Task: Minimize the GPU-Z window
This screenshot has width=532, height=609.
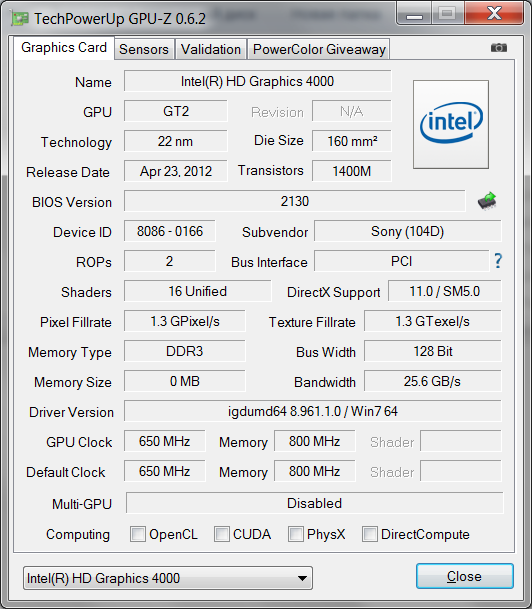Action: point(414,14)
